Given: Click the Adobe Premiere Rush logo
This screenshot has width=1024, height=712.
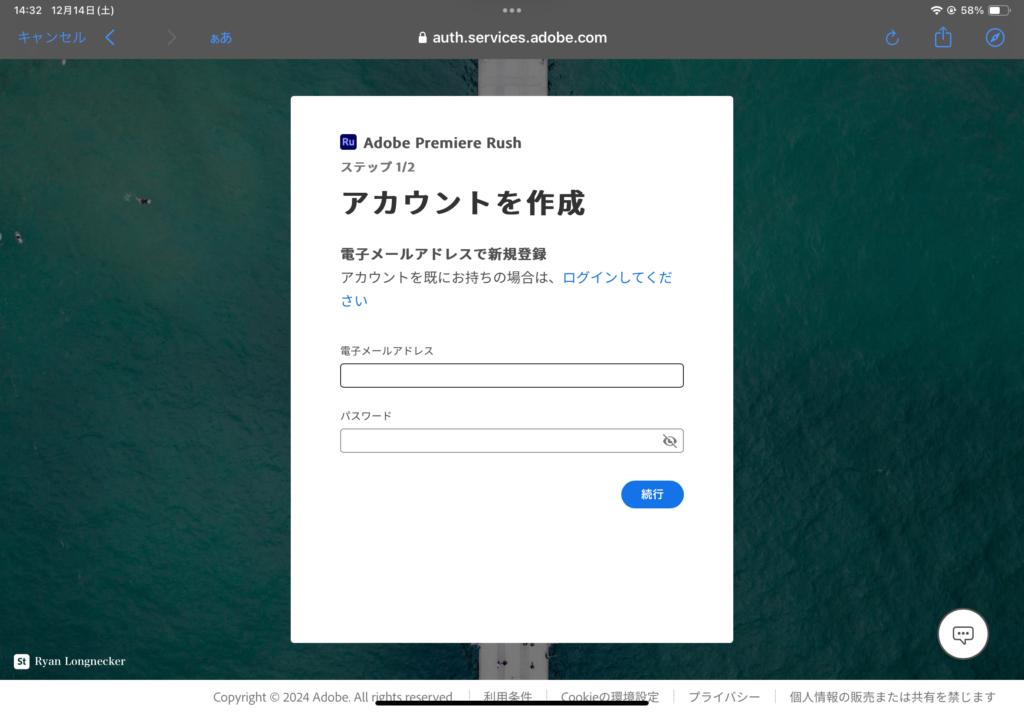Looking at the screenshot, I should coord(348,142).
